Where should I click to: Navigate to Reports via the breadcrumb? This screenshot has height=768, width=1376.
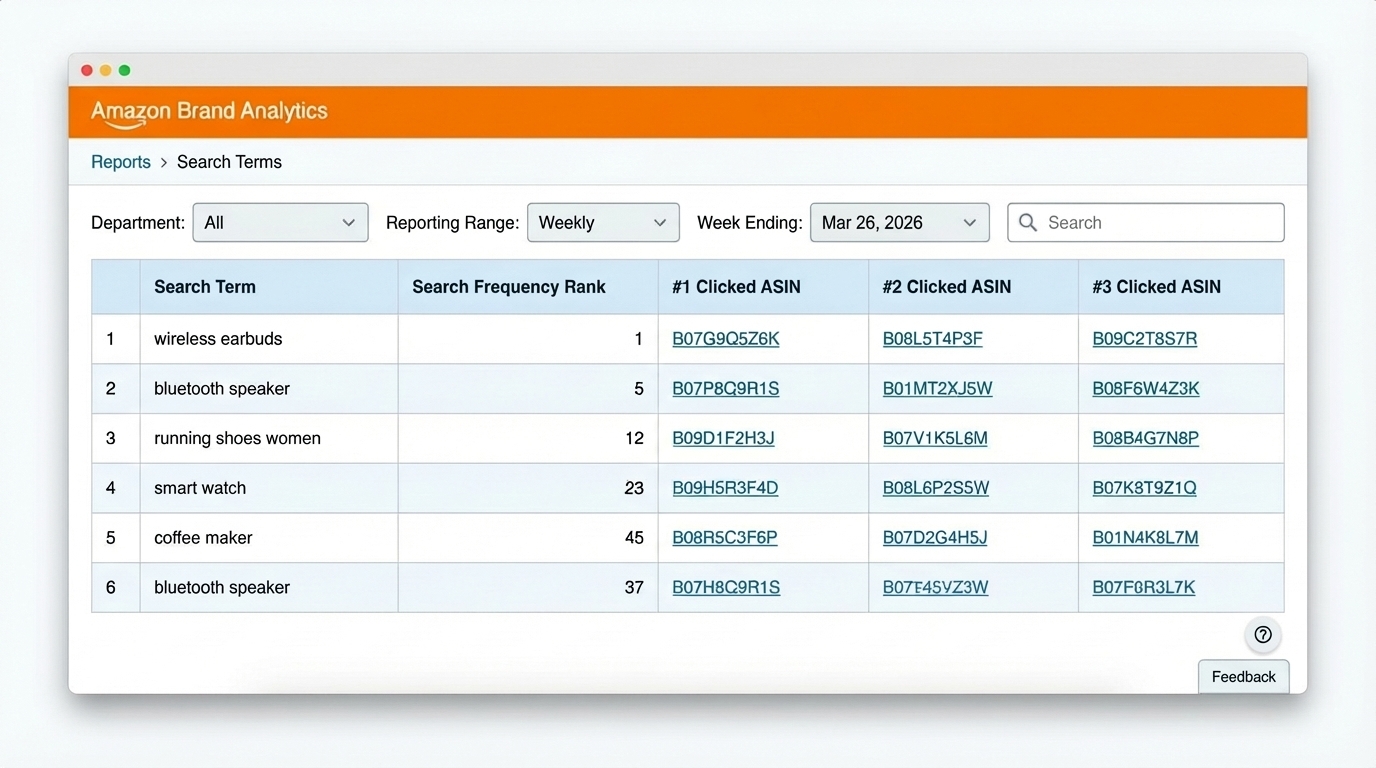coord(120,161)
